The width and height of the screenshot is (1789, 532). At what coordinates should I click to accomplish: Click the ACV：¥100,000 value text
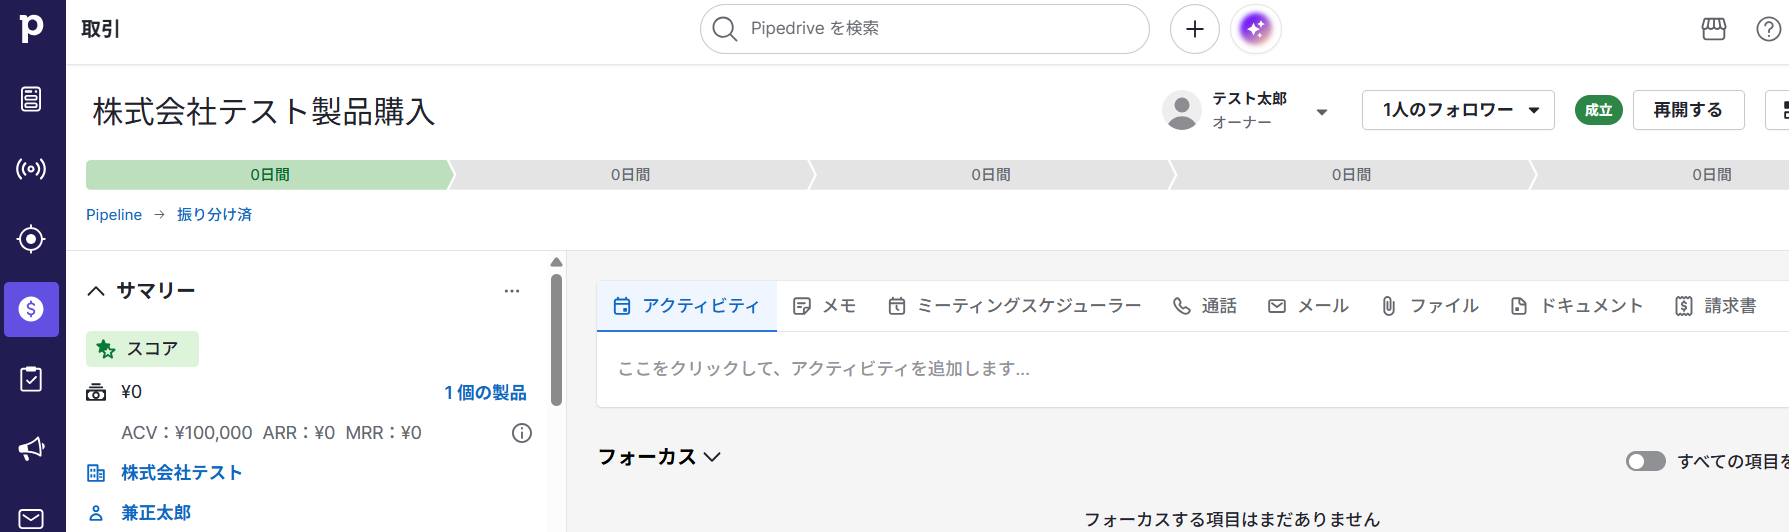click(187, 433)
